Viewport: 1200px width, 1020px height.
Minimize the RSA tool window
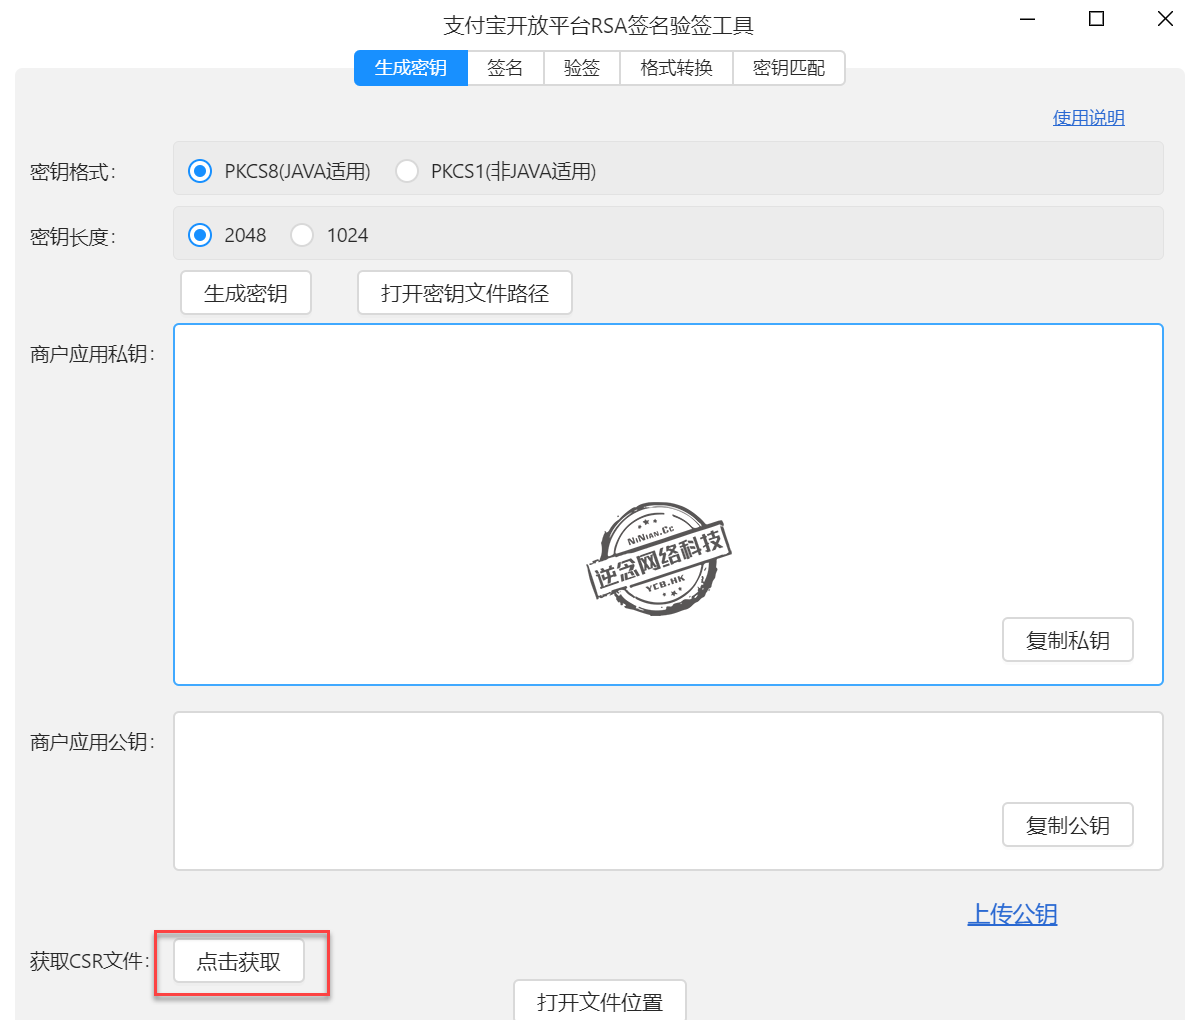click(x=1028, y=19)
